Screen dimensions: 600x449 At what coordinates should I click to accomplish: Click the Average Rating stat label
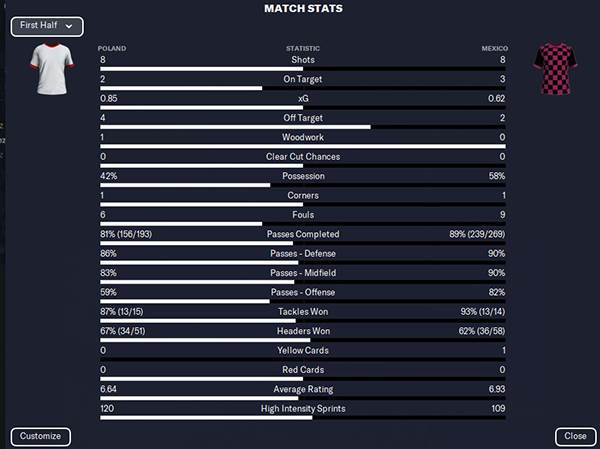(x=303, y=390)
